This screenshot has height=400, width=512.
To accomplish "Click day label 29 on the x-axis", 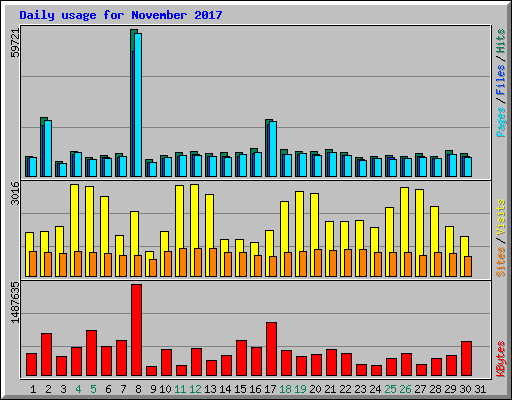I will click(x=450, y=389).
